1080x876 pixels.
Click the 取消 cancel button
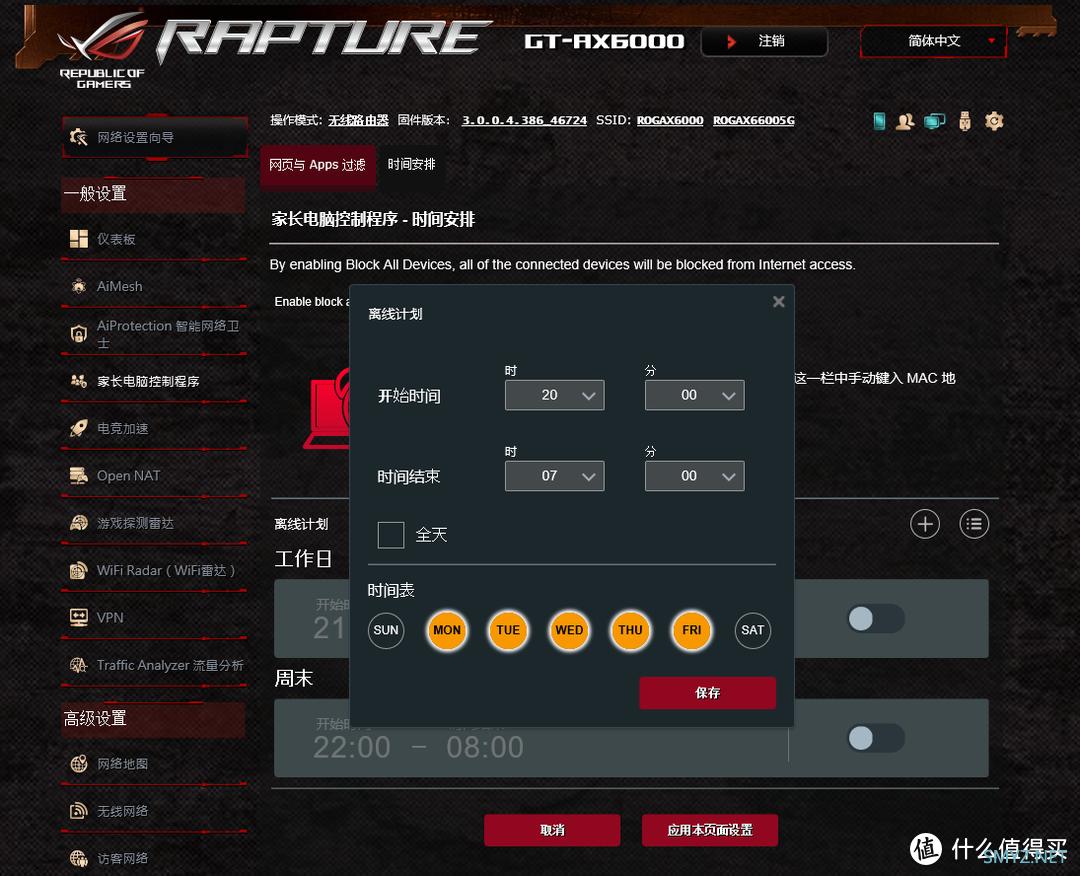tap(552, 831)
